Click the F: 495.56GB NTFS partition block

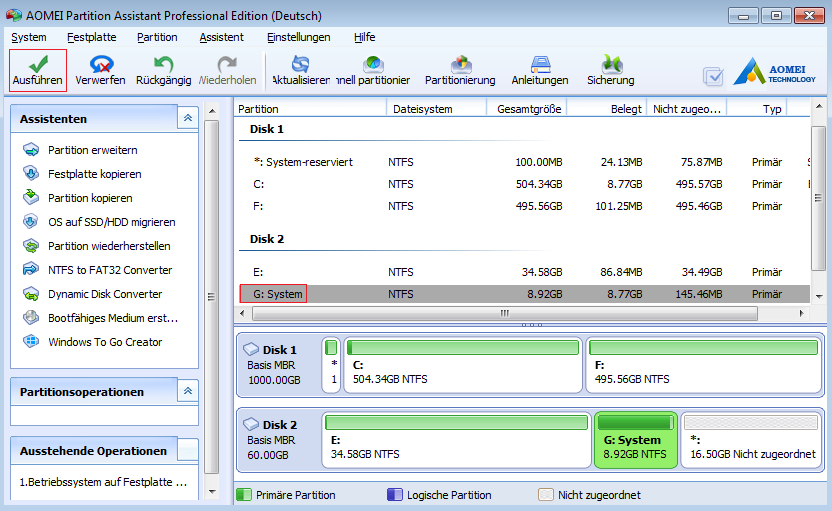(x=704, y=365)
